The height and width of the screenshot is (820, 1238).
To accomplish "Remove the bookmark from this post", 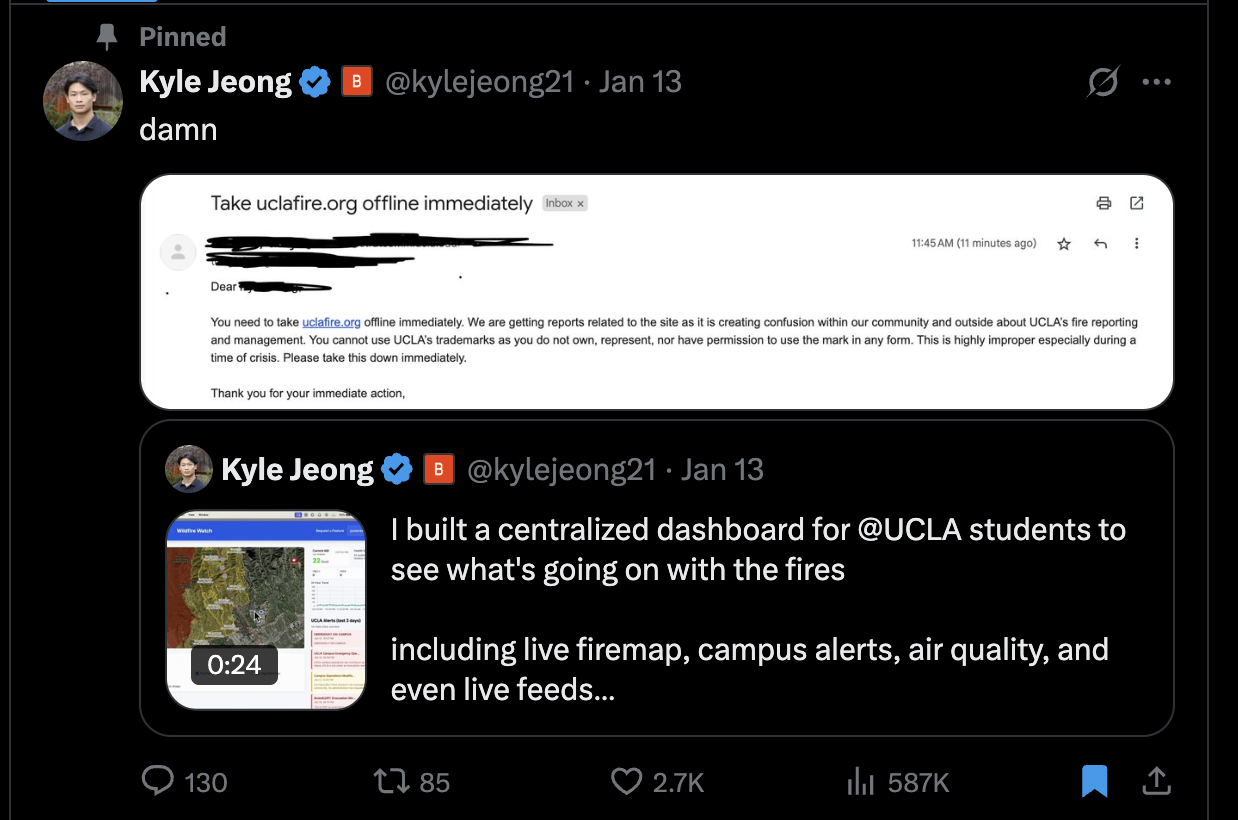I will [x=1094, y=782].
